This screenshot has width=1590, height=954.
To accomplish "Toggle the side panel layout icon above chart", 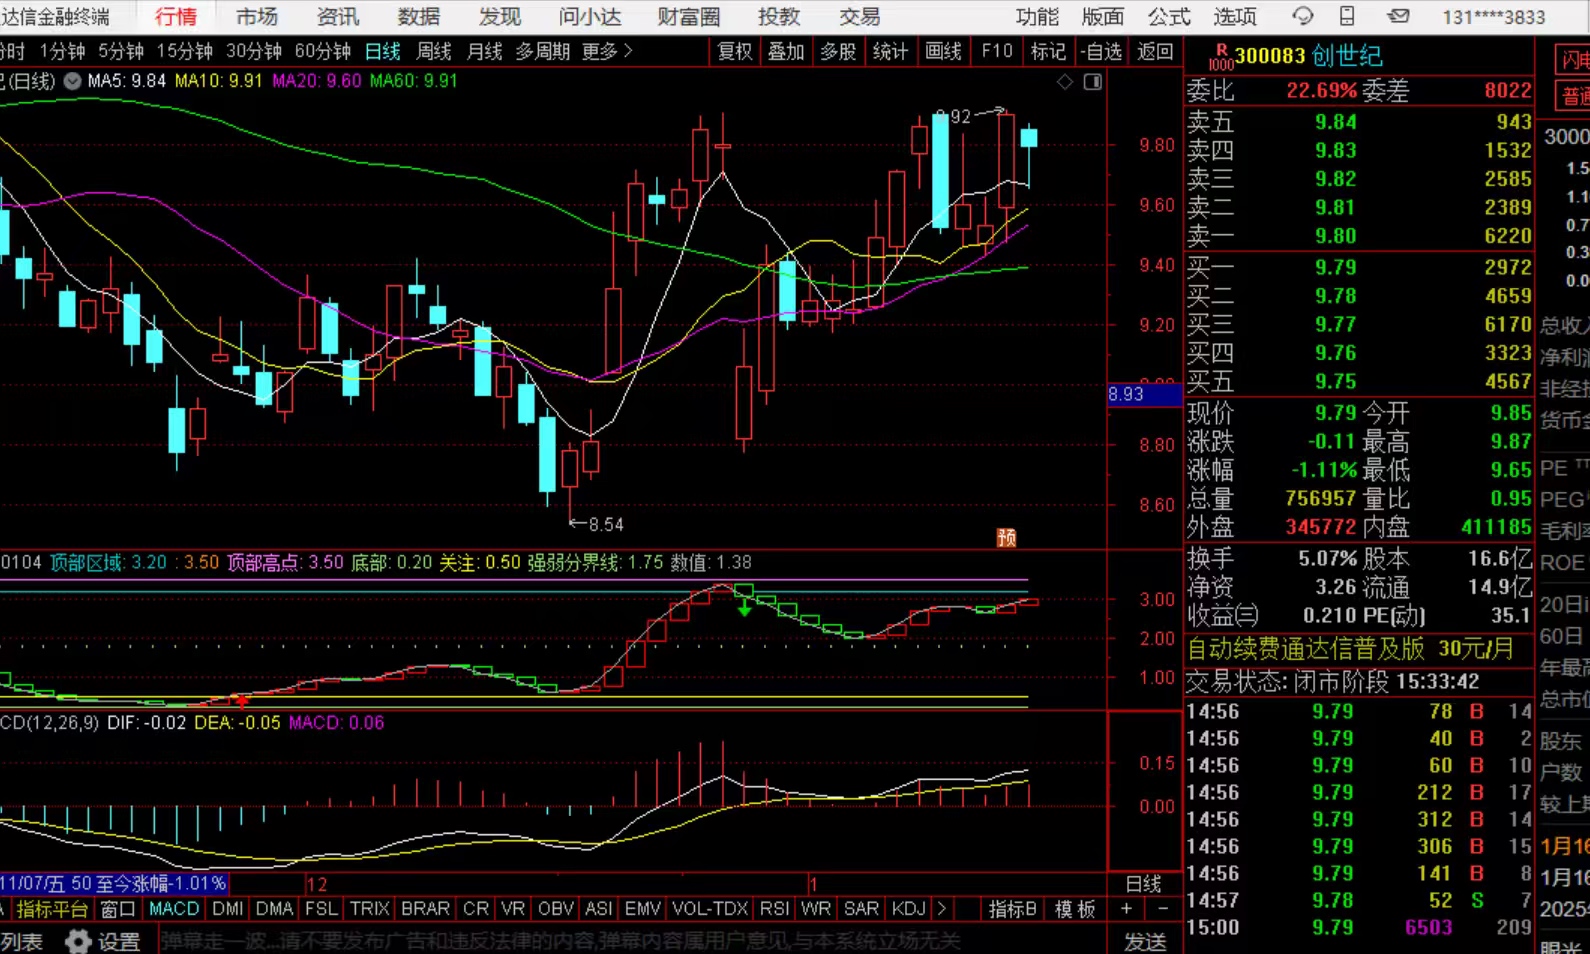I will coord(1093,82).
